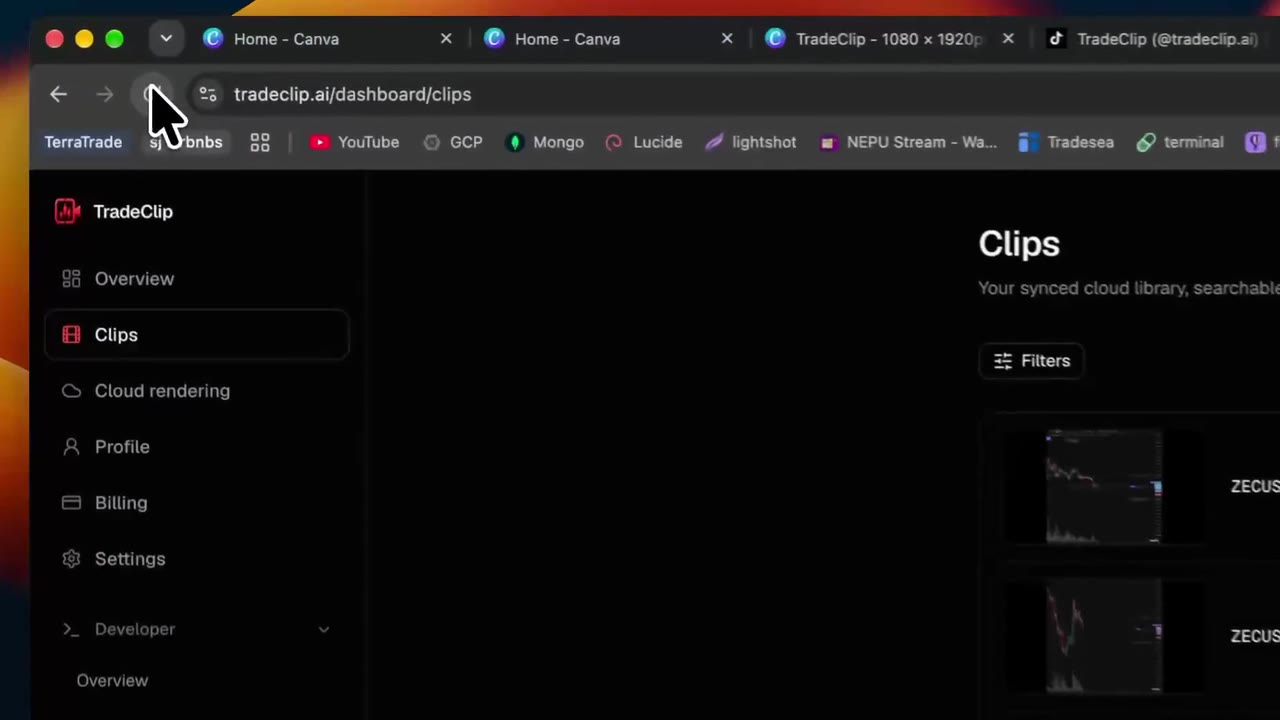Click the macOS green fullscreen button
The height and width of the screenshot is (720, 1280).
115,39
